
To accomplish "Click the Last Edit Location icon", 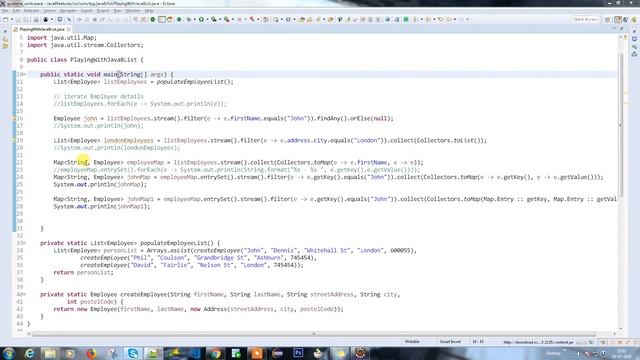I will [x=440, y=19].
